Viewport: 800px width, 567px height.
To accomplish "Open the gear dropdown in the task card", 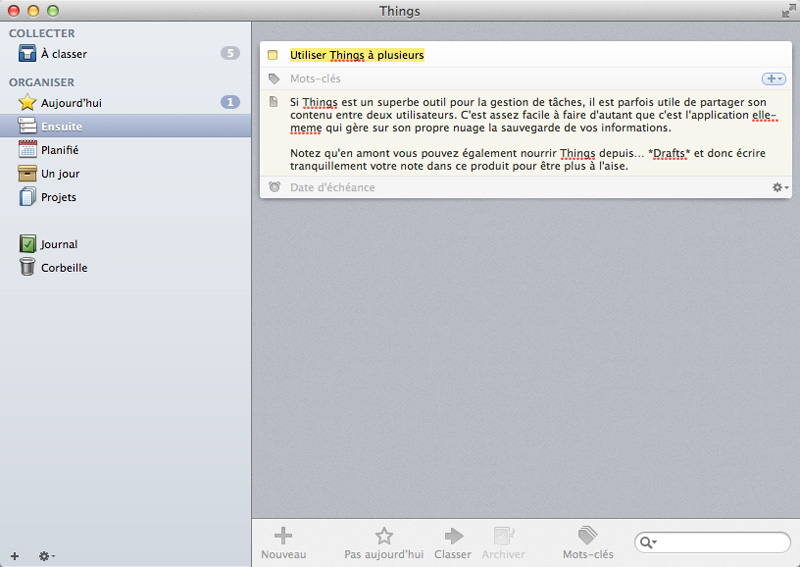I will coord(780,187).
